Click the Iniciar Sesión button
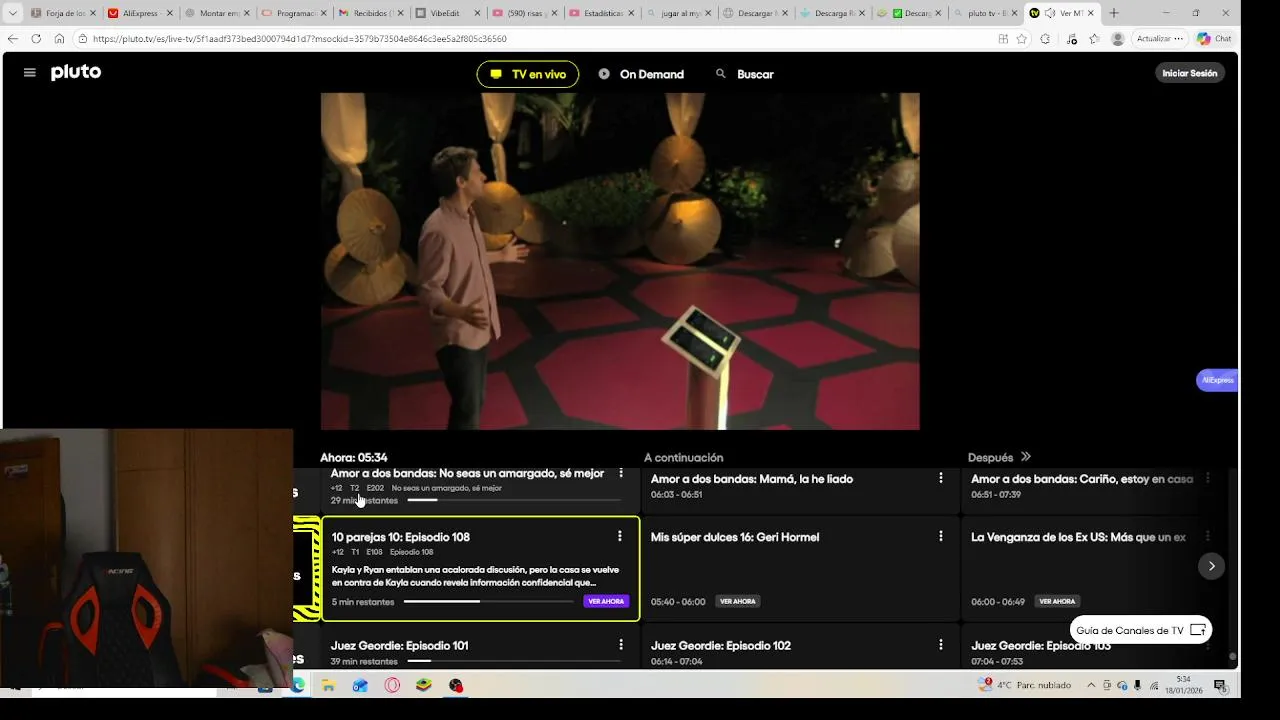Image resolution: width=1280 pixels, height=720 pixels. pyautogui.click(x=1190, y=73)
